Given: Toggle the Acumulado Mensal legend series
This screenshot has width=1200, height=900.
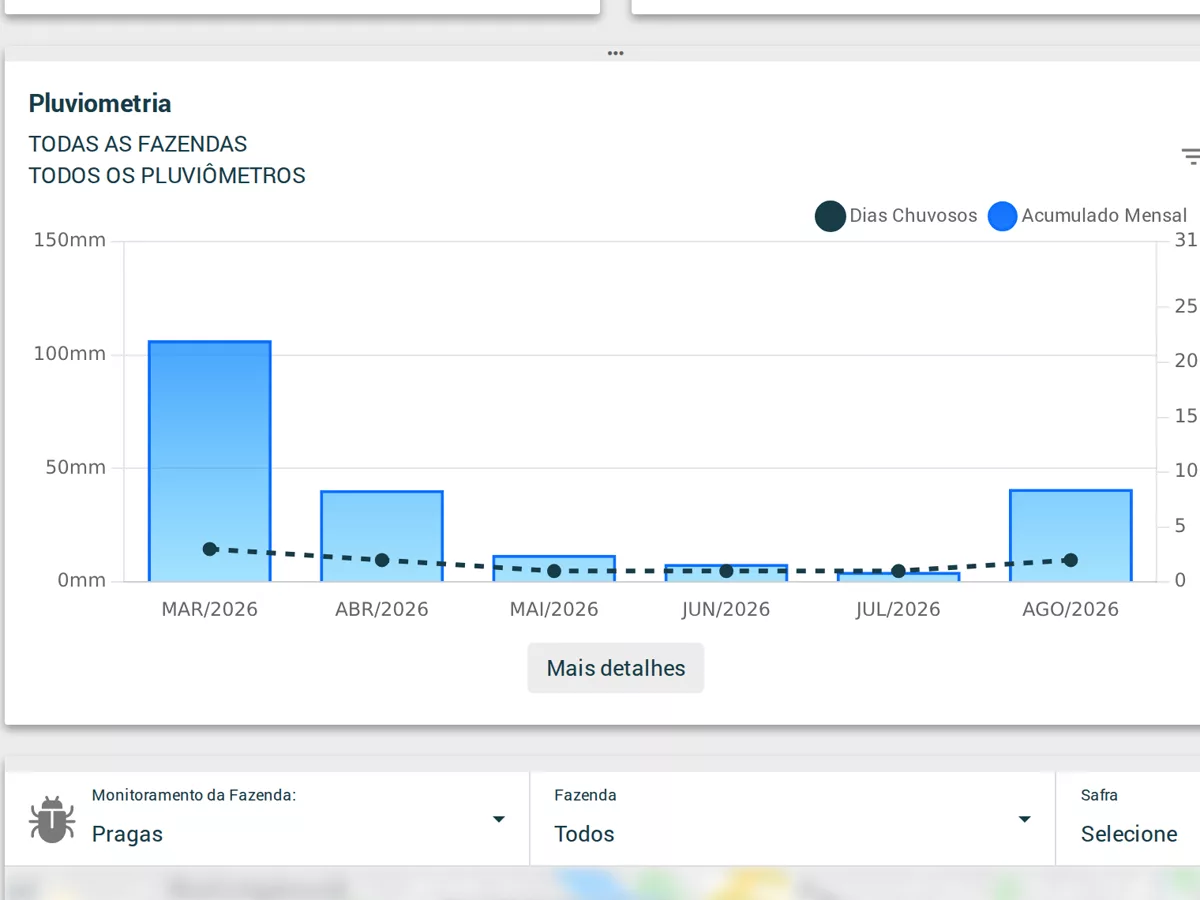Looking at the screenshot, I should 1087,216.
